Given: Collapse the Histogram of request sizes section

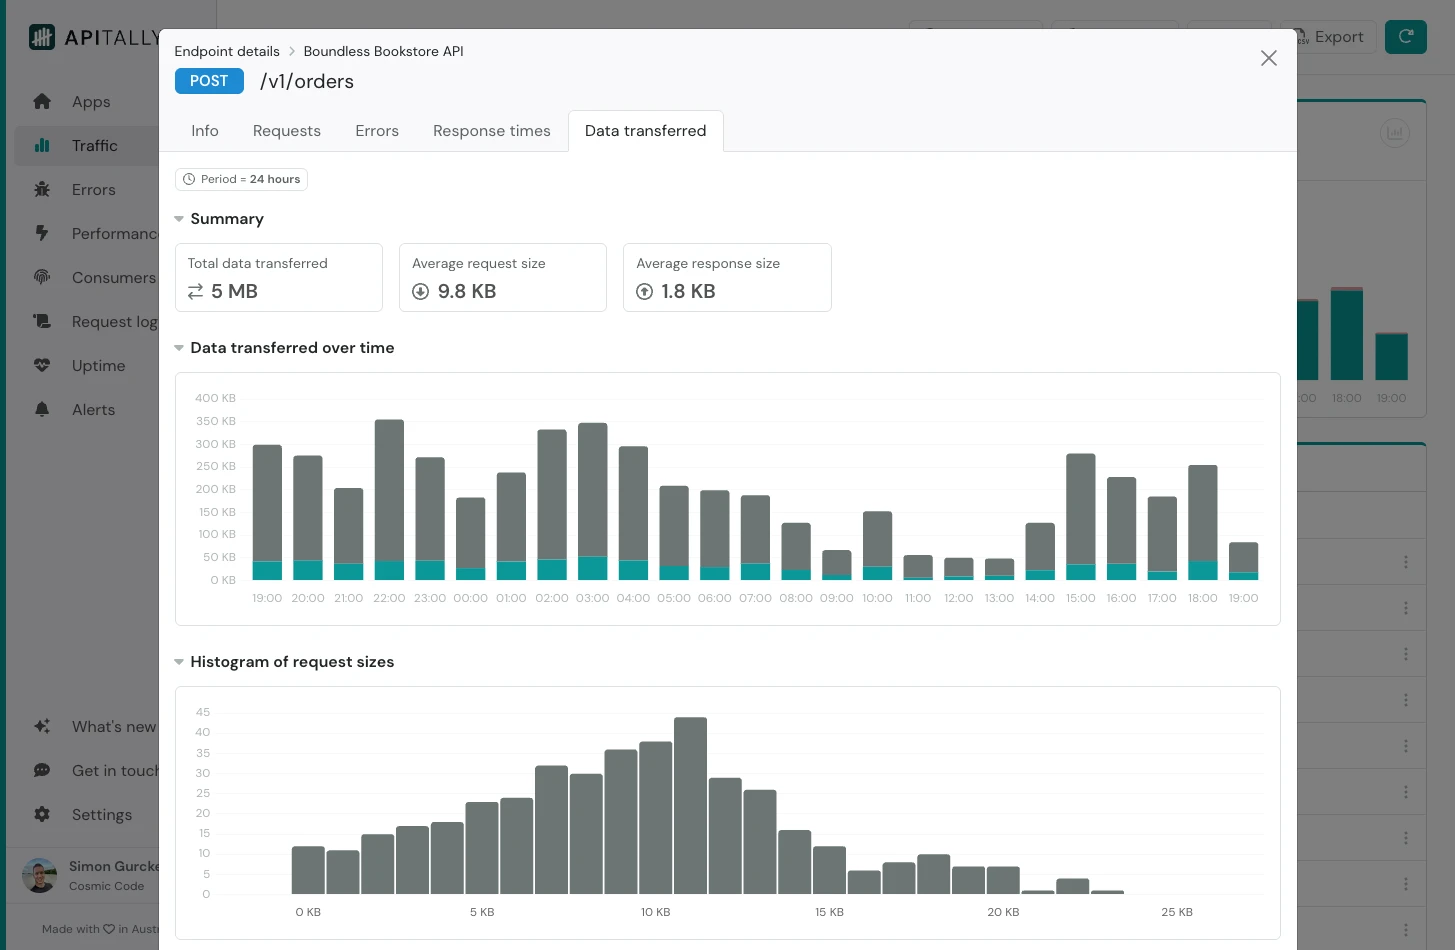Looking at the screenshot, I should (179, 661).
